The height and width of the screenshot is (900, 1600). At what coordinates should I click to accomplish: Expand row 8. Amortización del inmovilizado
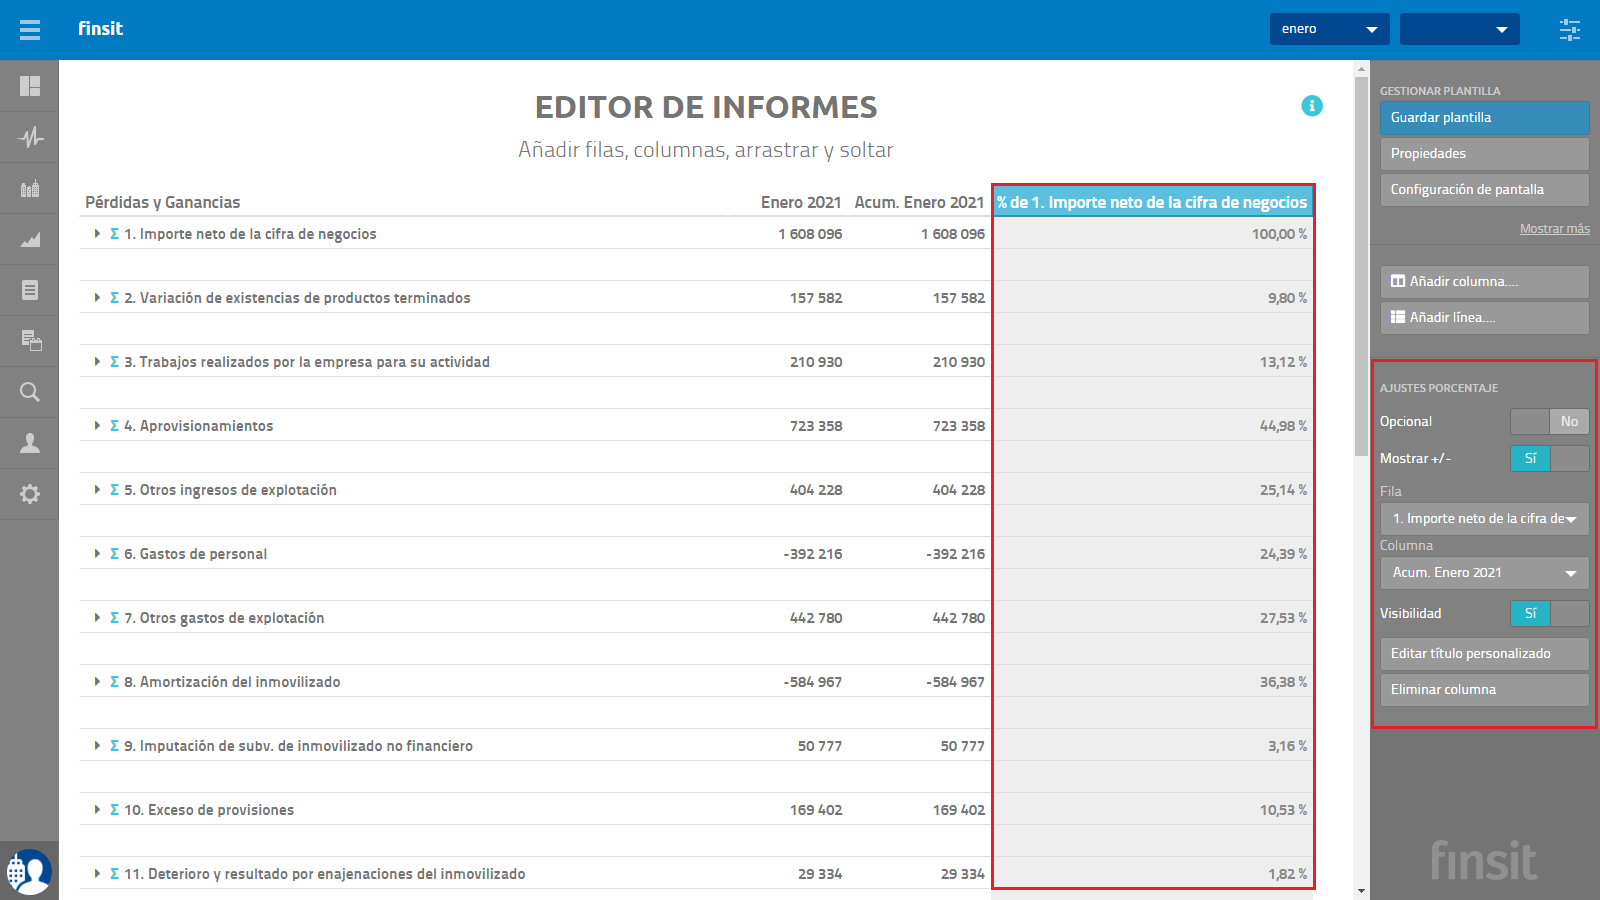coord(97,682)
